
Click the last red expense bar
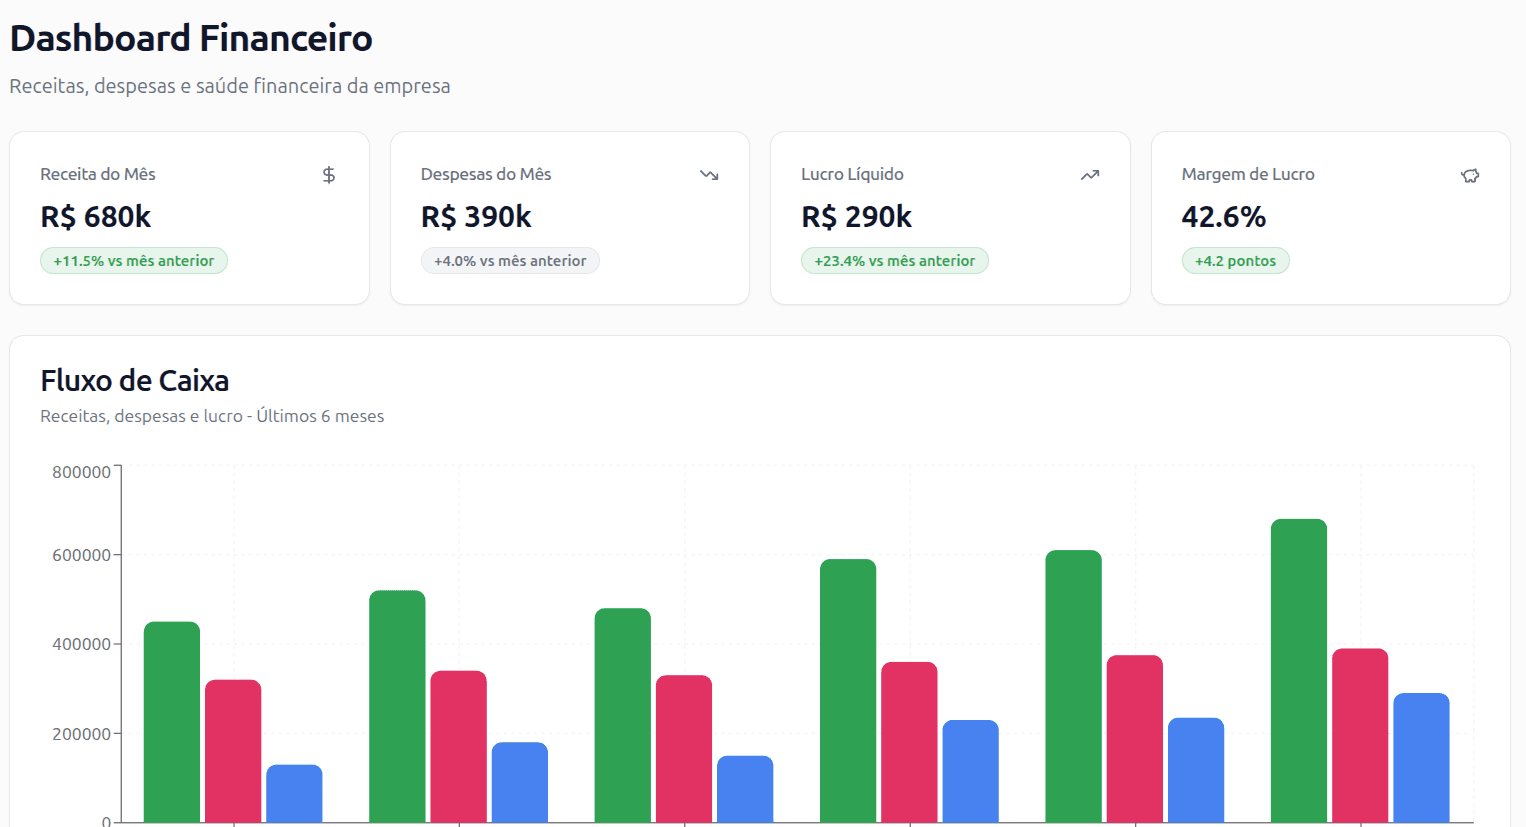coord(1357,740)
